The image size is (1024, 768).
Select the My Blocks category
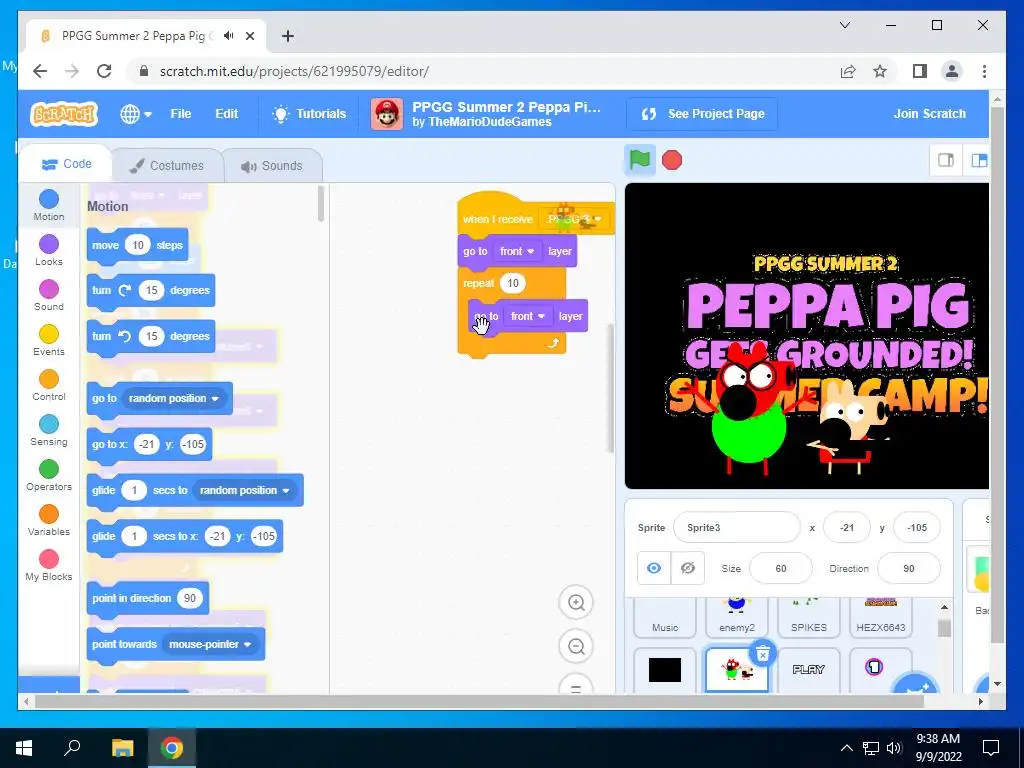(x=49, y=566)
